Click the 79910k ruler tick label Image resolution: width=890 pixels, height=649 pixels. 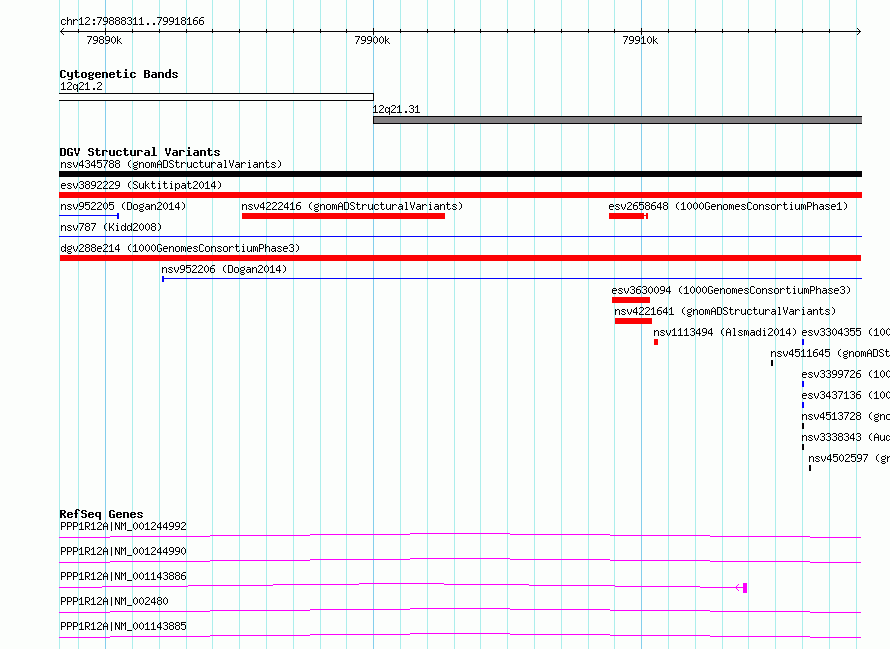tap(640, 40)
